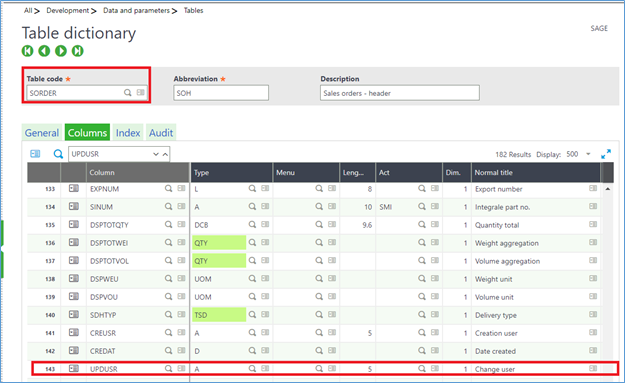Open the Index tab

click(128, 133)
